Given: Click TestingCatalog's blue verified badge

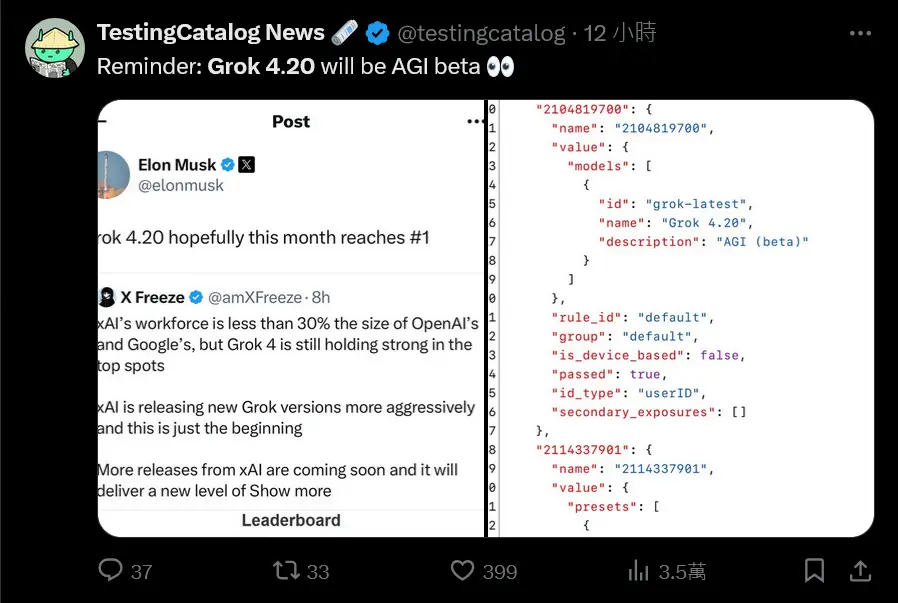Looking at the screenshot, I should coord(377,33).
